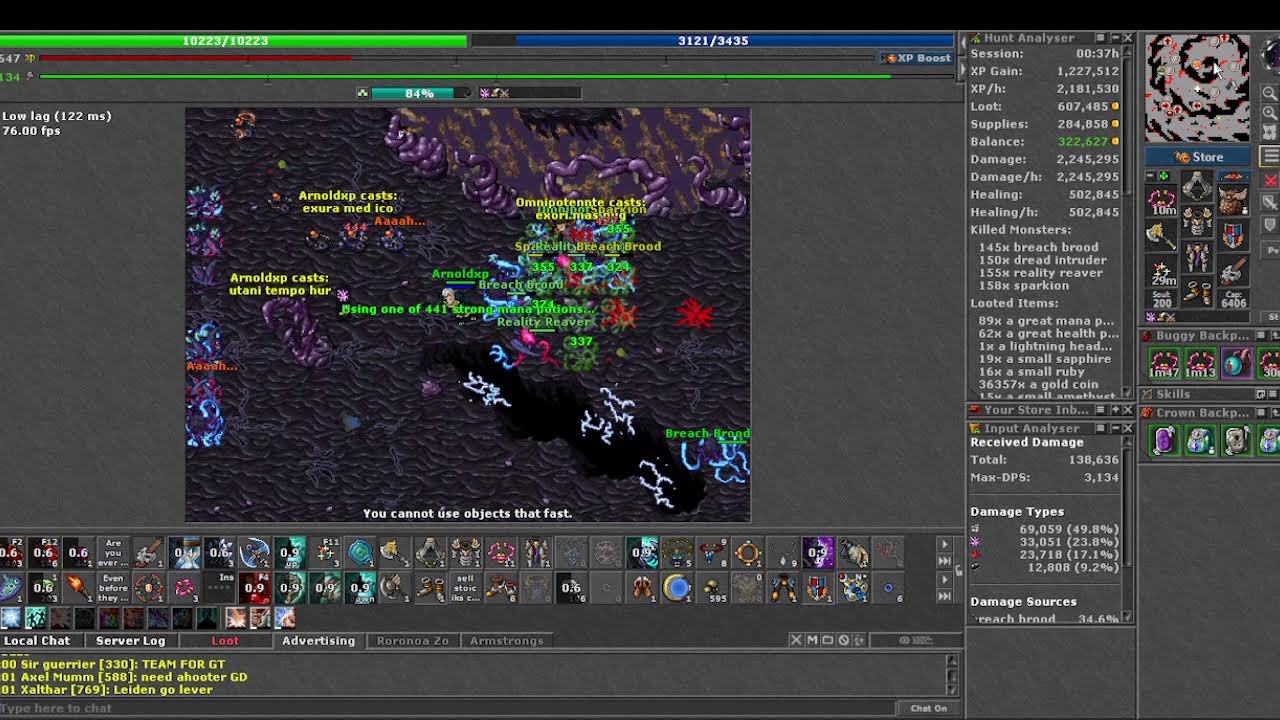
Task: Click the F11 spell hotkey
Action: coord(326,552)
